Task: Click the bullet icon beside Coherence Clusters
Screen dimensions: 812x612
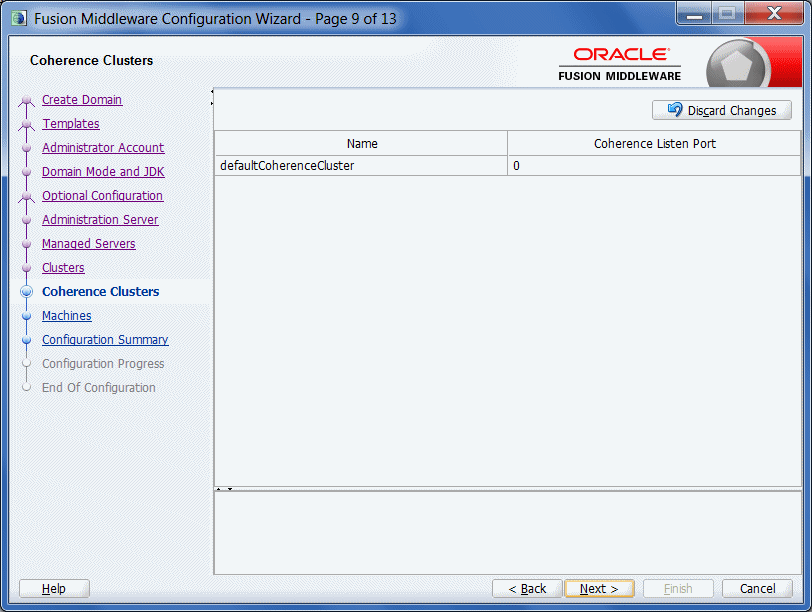Action: [26, 292]
